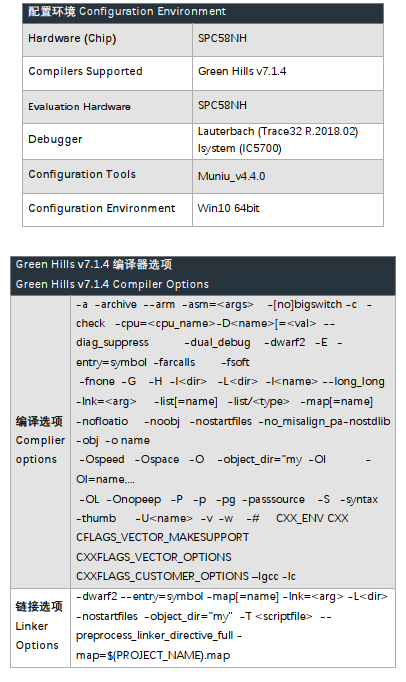Select the Compilers Supported row label
406x682 pixels.
(85, 71)
